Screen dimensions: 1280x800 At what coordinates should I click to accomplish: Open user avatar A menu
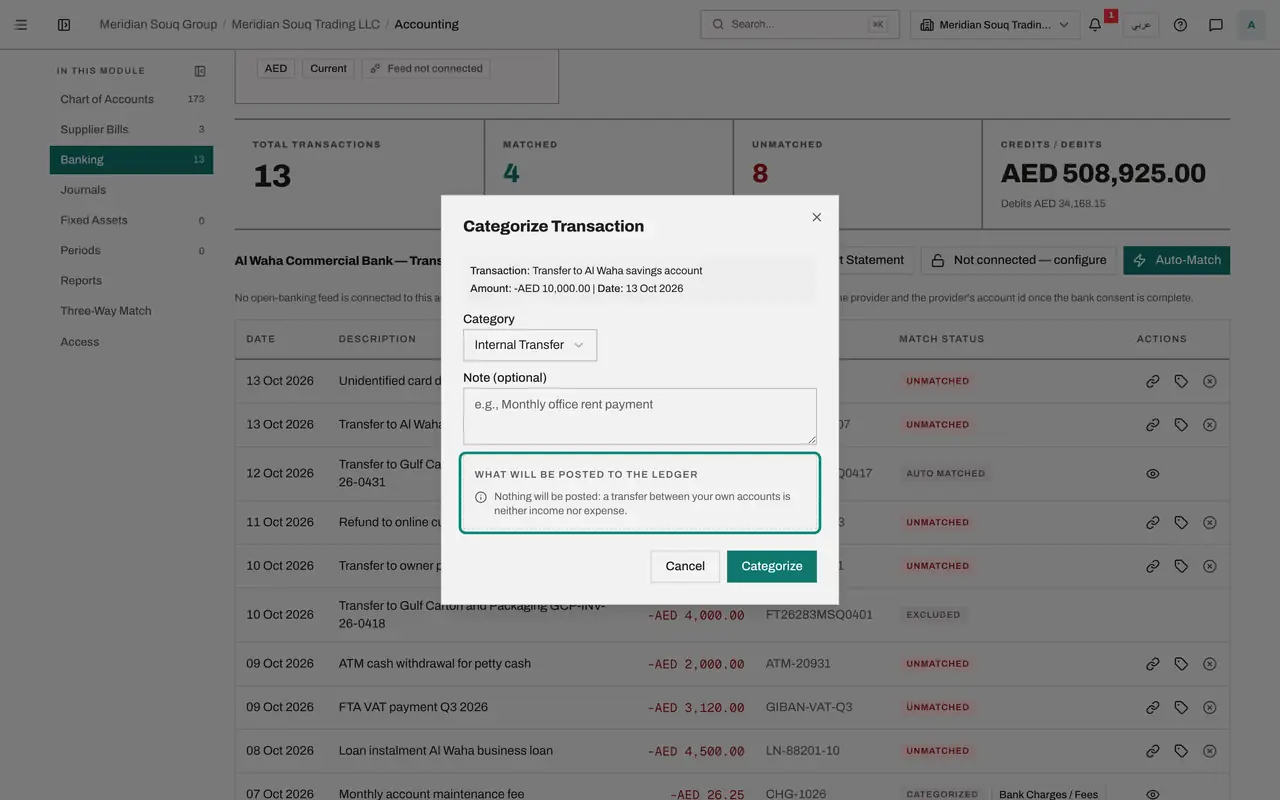[1251, 25]
